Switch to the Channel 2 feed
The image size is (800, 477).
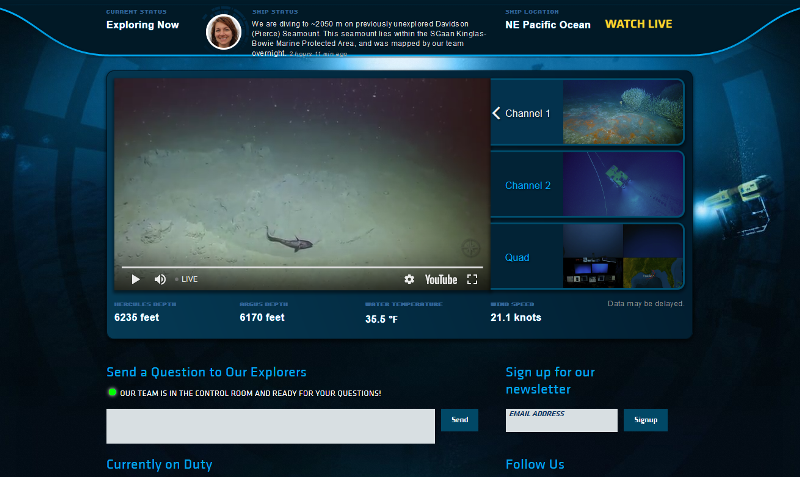pyautogui.click(x=528, y=186)
